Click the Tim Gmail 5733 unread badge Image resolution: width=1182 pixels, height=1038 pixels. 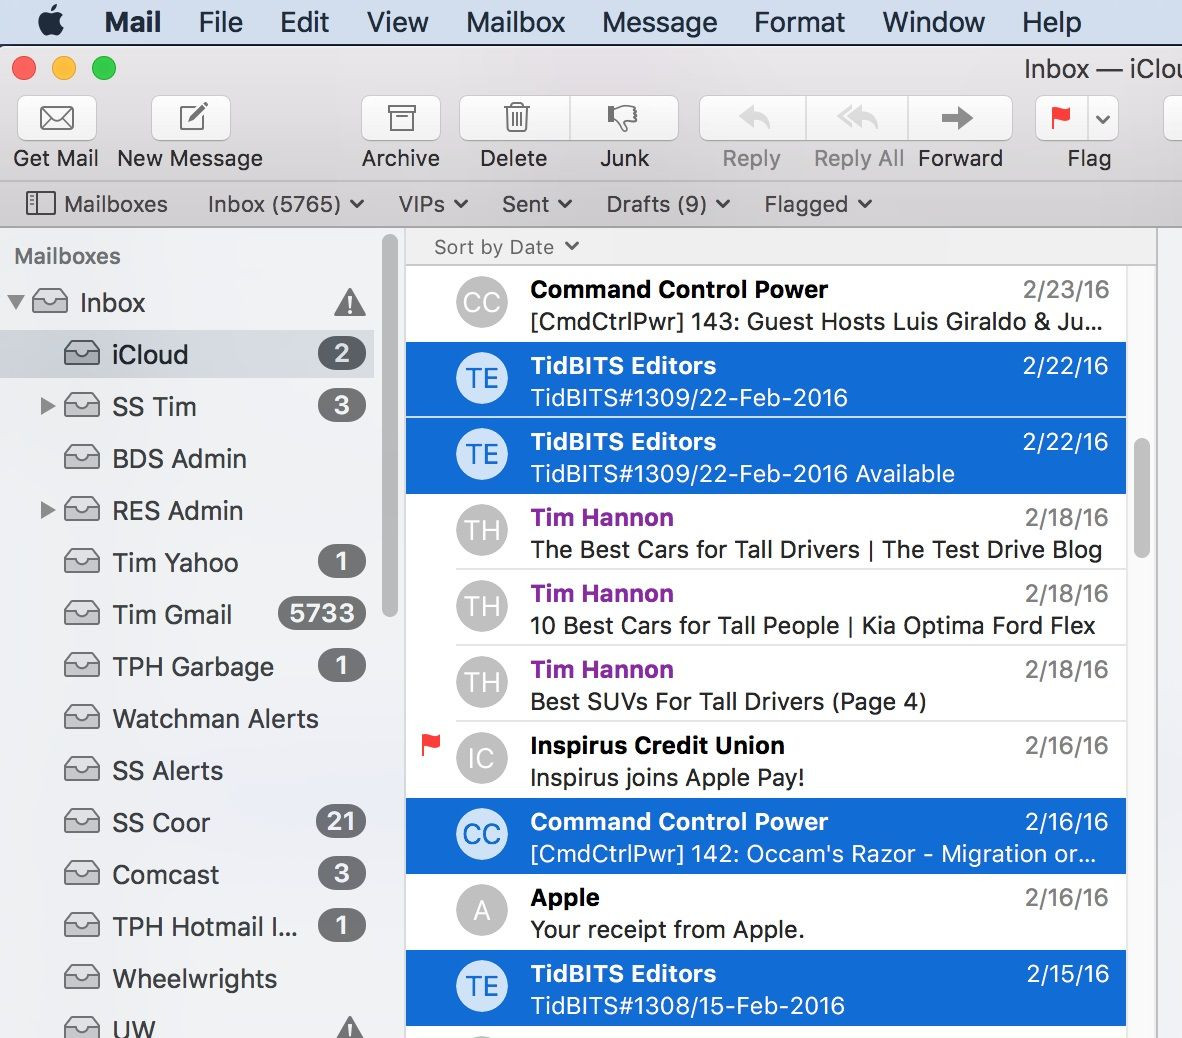(x=322, y=613)
